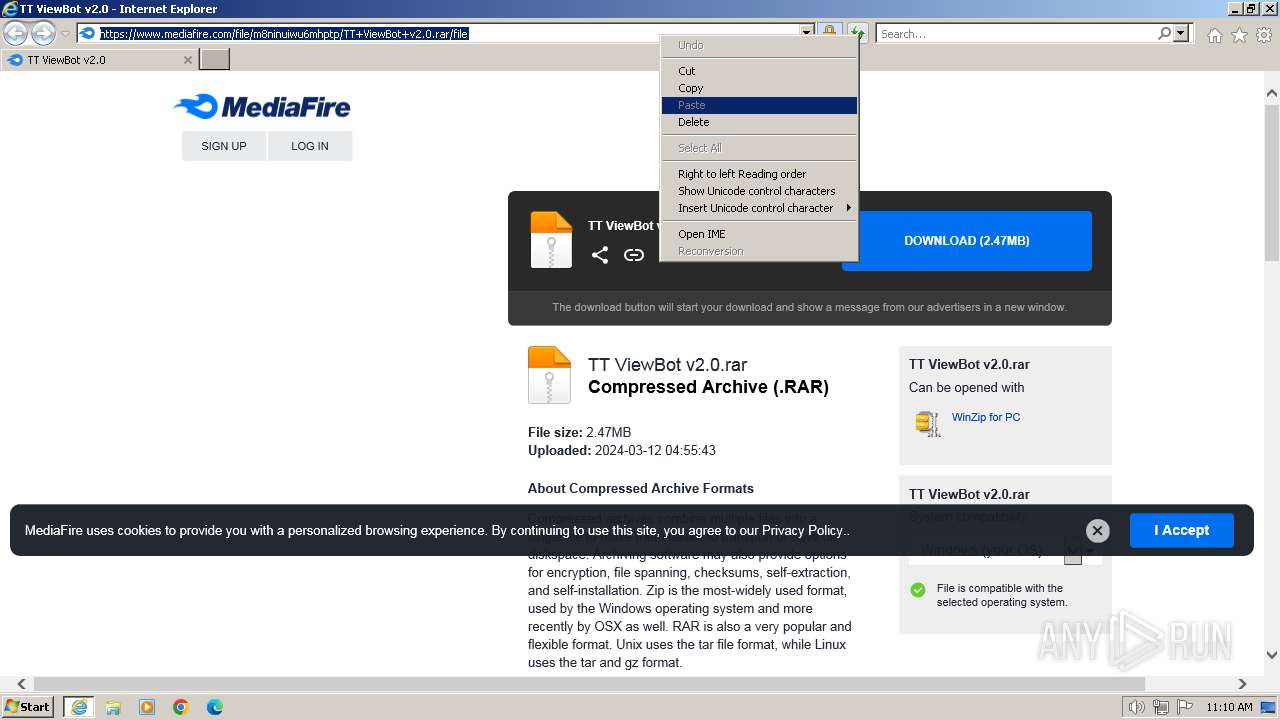Open the operating system selection dropdown
1280x720 pixels.
pos(1005,549)
